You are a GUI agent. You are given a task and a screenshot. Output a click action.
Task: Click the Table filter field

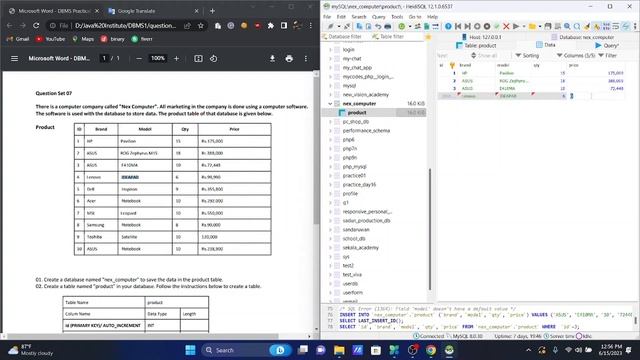[x=392, y=36]
